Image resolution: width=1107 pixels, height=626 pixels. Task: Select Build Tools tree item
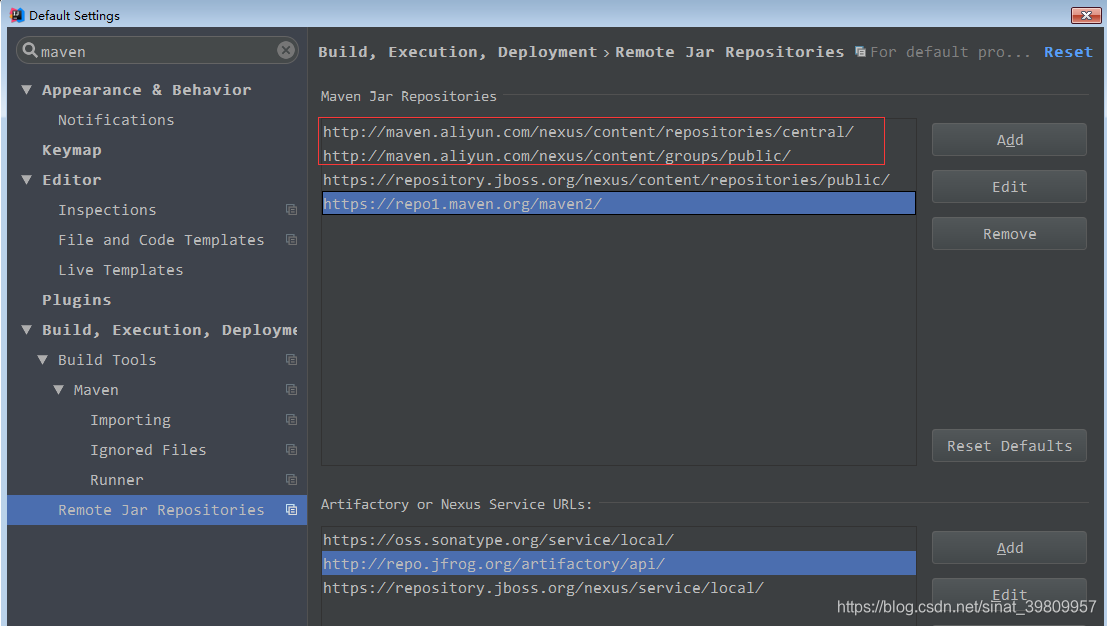click(107, 360)
